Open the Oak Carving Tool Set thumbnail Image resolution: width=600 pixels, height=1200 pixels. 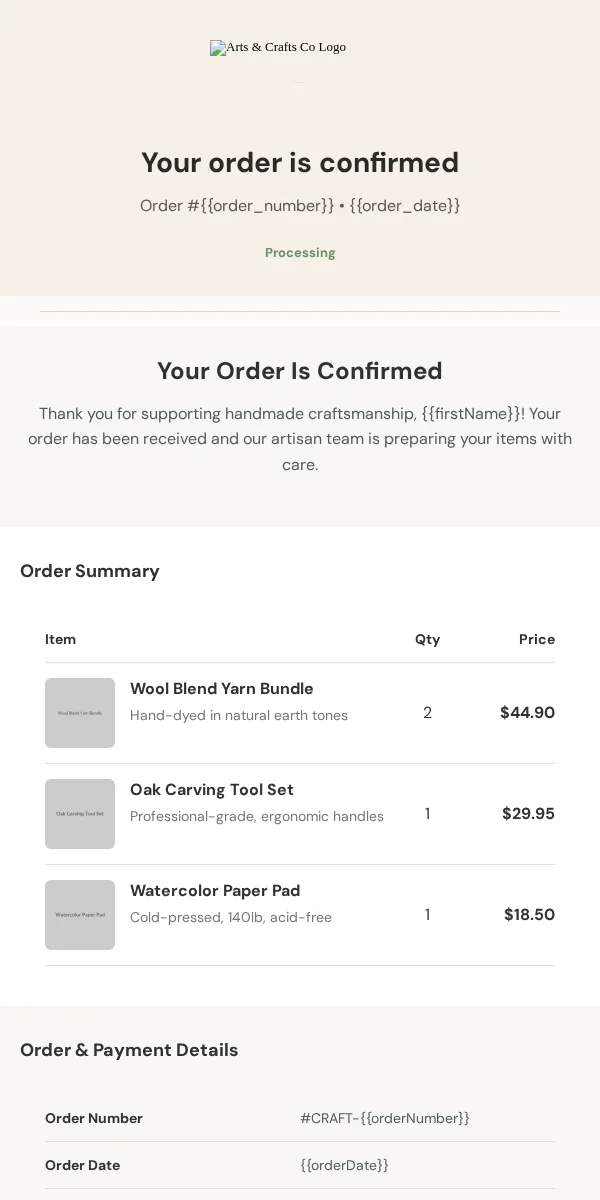[x=80, y=814]
